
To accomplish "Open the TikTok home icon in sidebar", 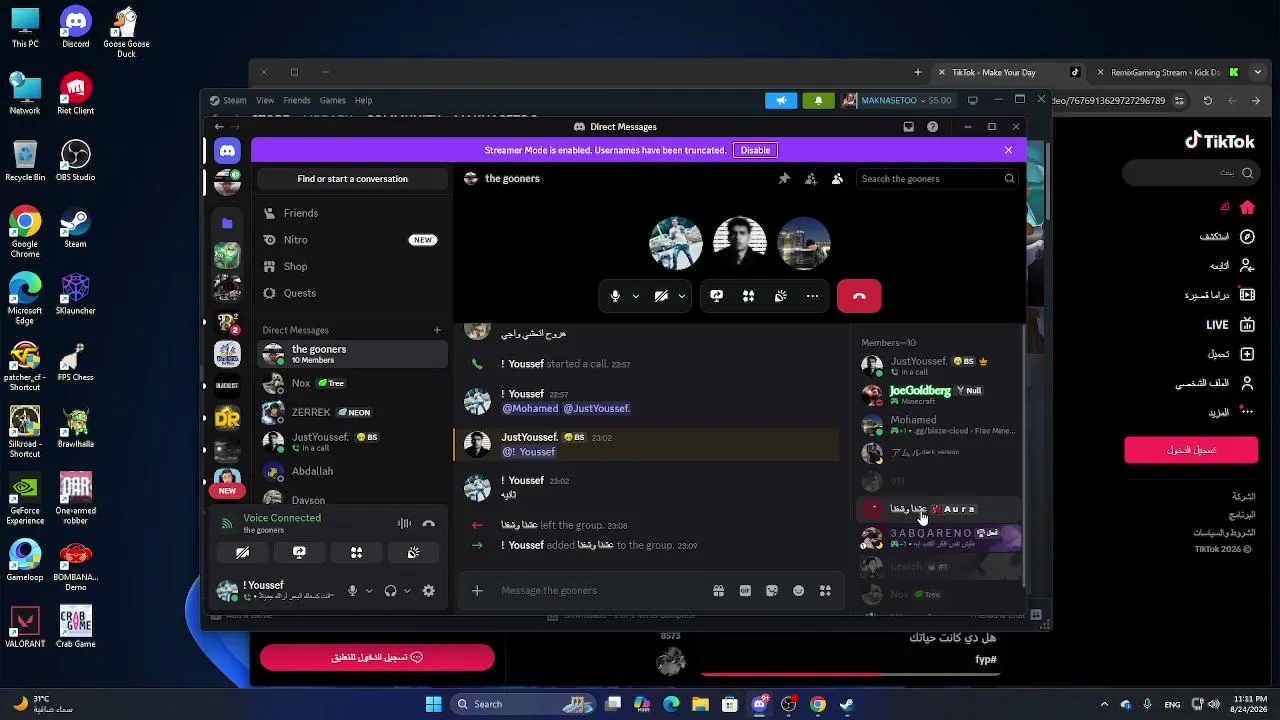I will (x=1247, y=207).
